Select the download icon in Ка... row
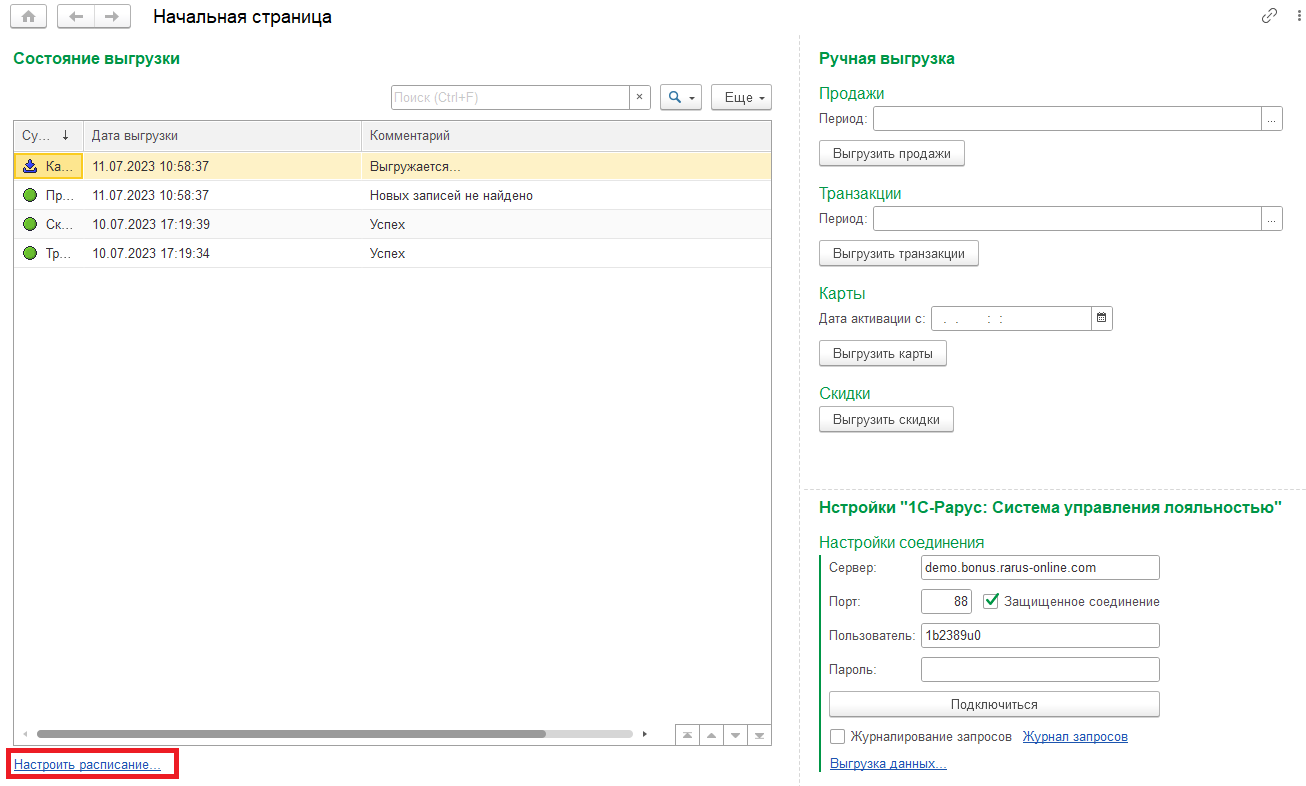 [30, 166]
